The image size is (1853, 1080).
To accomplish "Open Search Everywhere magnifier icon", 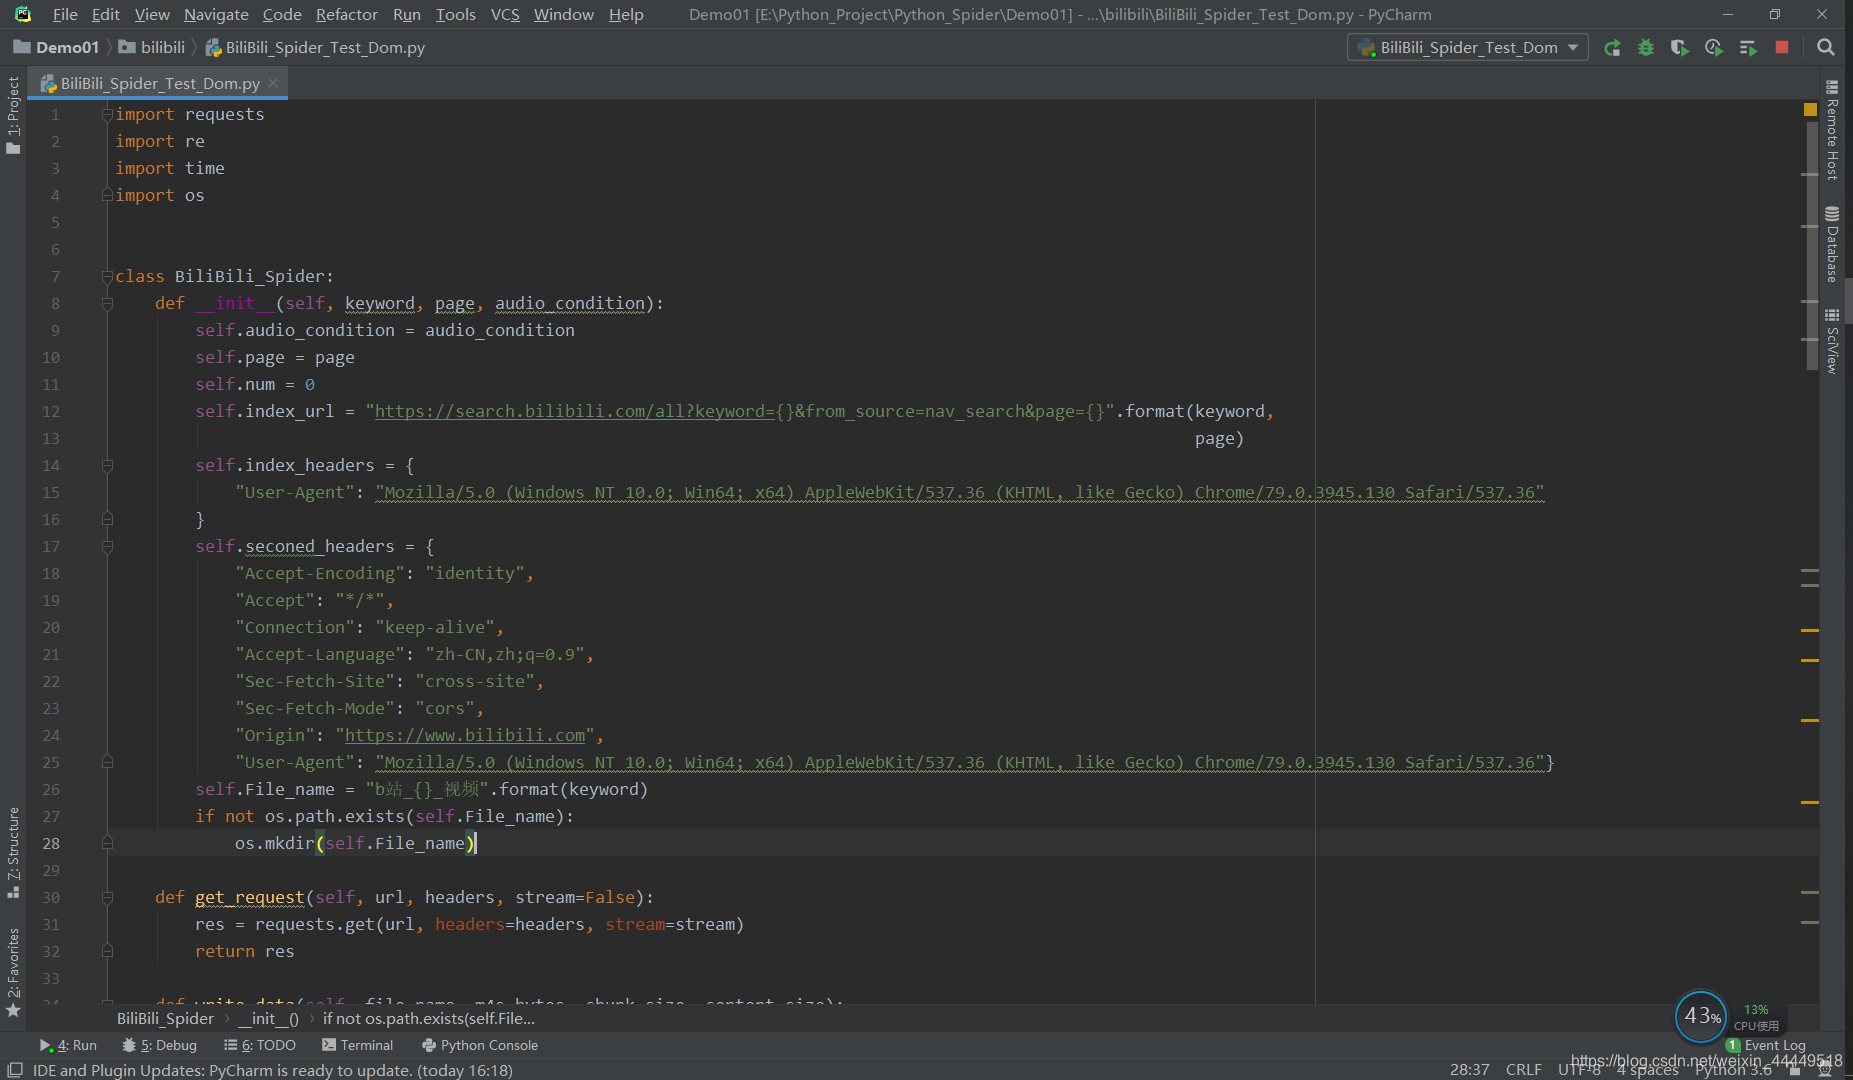I will [x=1825, y=48].
